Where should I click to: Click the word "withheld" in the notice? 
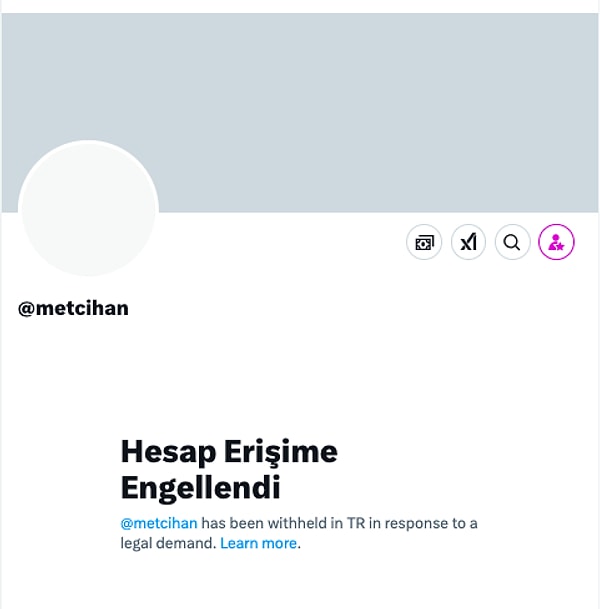297,523
